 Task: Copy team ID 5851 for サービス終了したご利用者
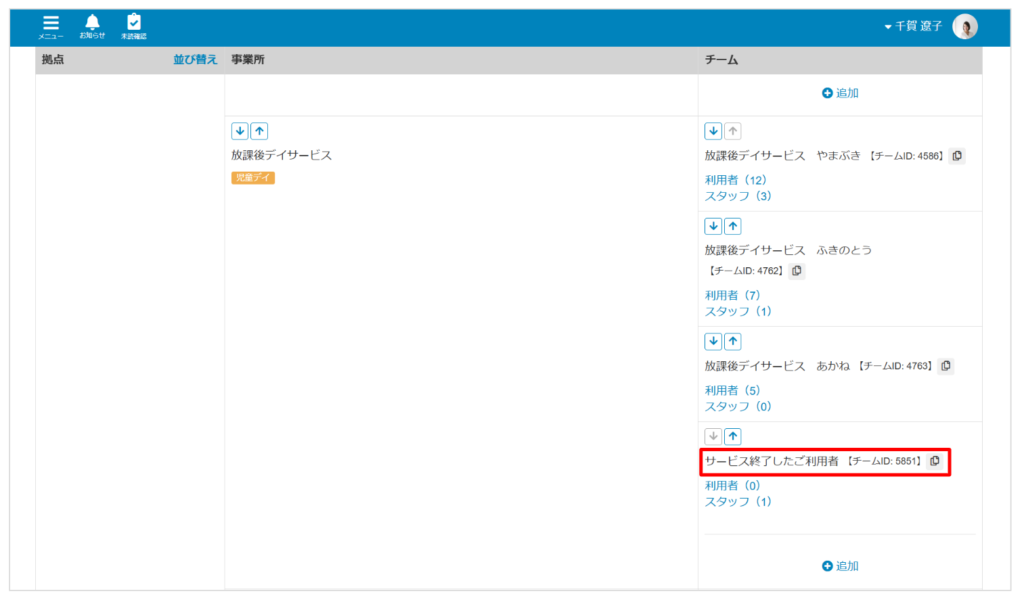click(x=934, y=461)
